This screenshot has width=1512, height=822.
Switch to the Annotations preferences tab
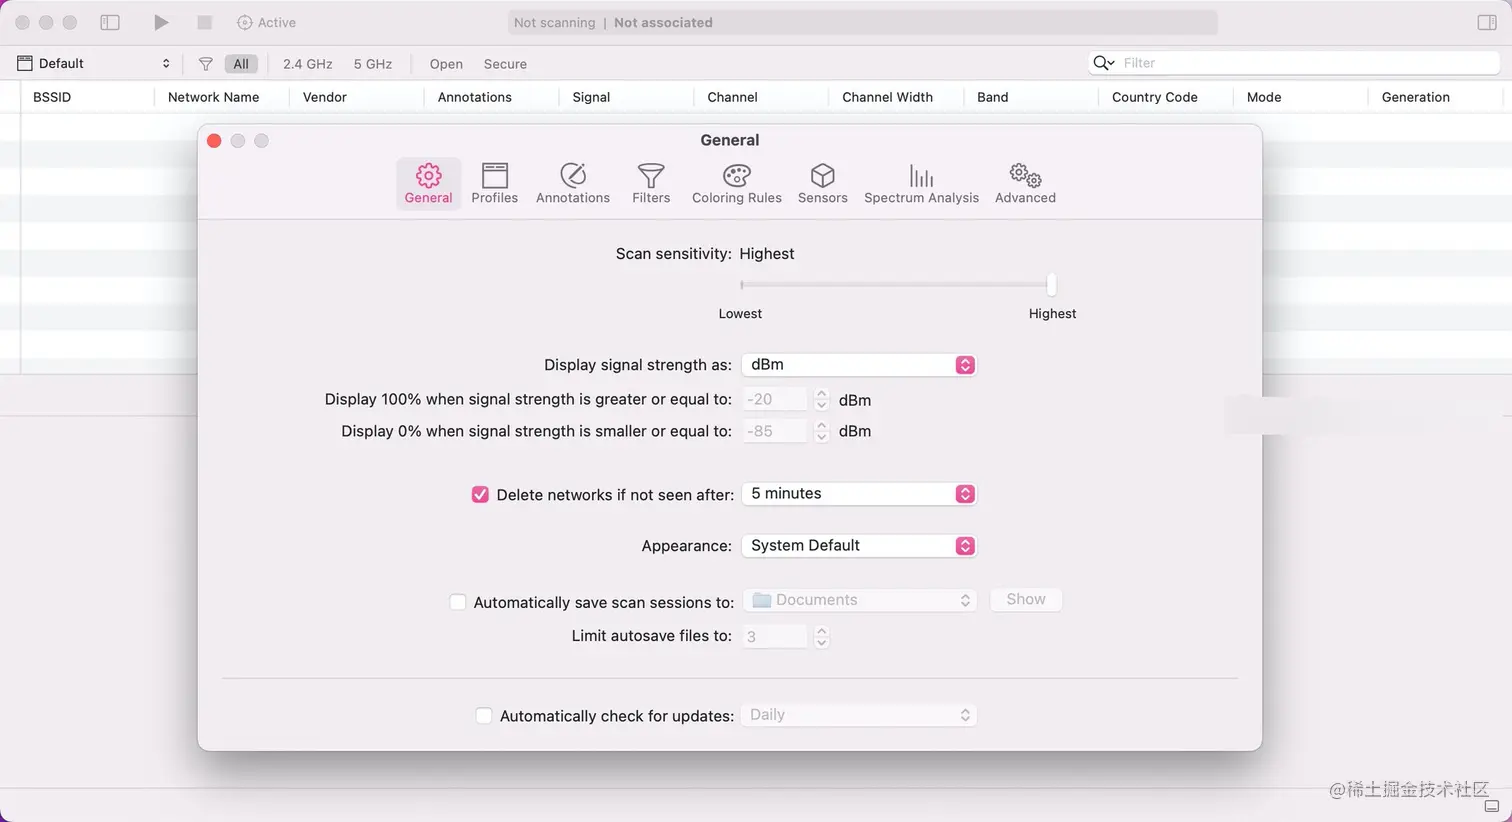point(573,184)
